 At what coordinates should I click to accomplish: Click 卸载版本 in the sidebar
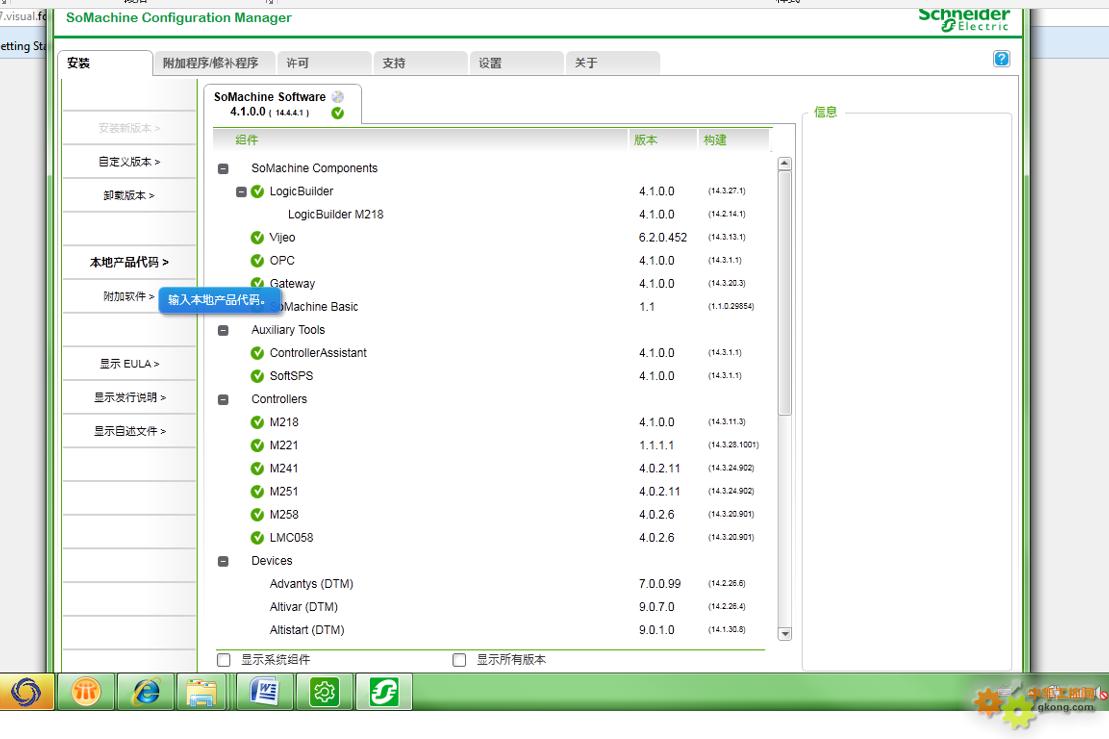click(x=129, y=195)
